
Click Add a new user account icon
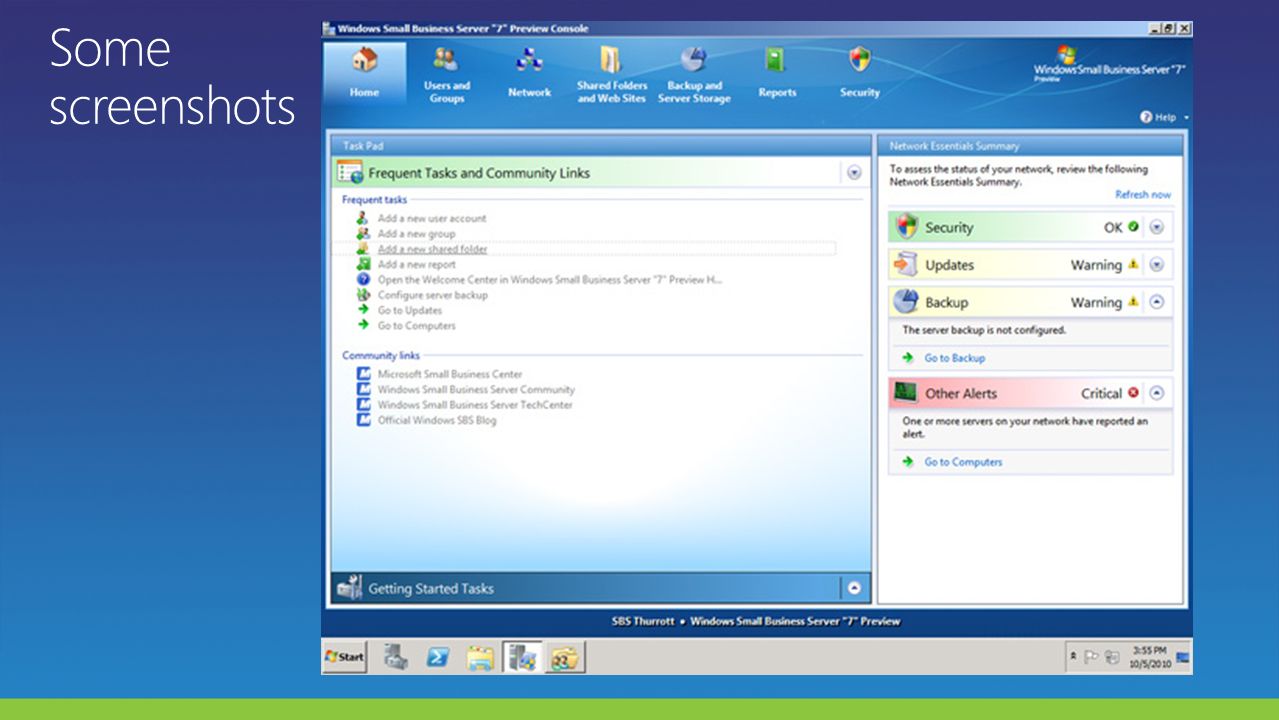[x=363, y=218]
